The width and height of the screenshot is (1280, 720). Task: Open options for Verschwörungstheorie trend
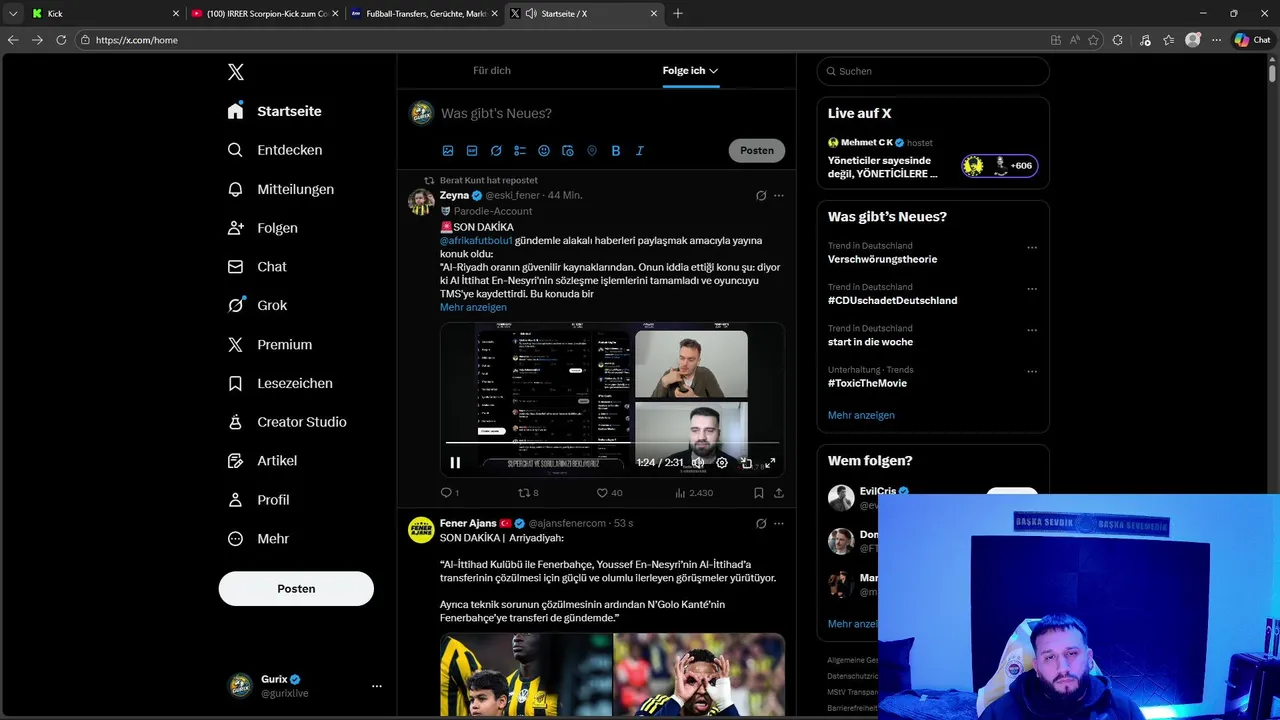click(1032, 248)
